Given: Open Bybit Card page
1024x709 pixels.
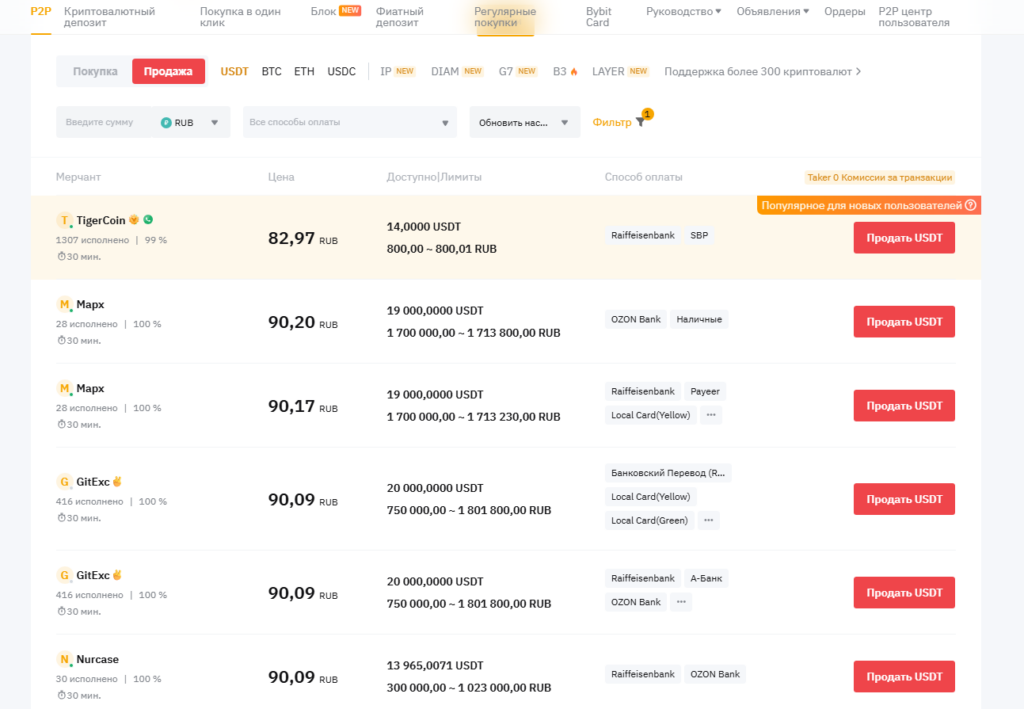Looking at the screenshot, I should [598, 17].
